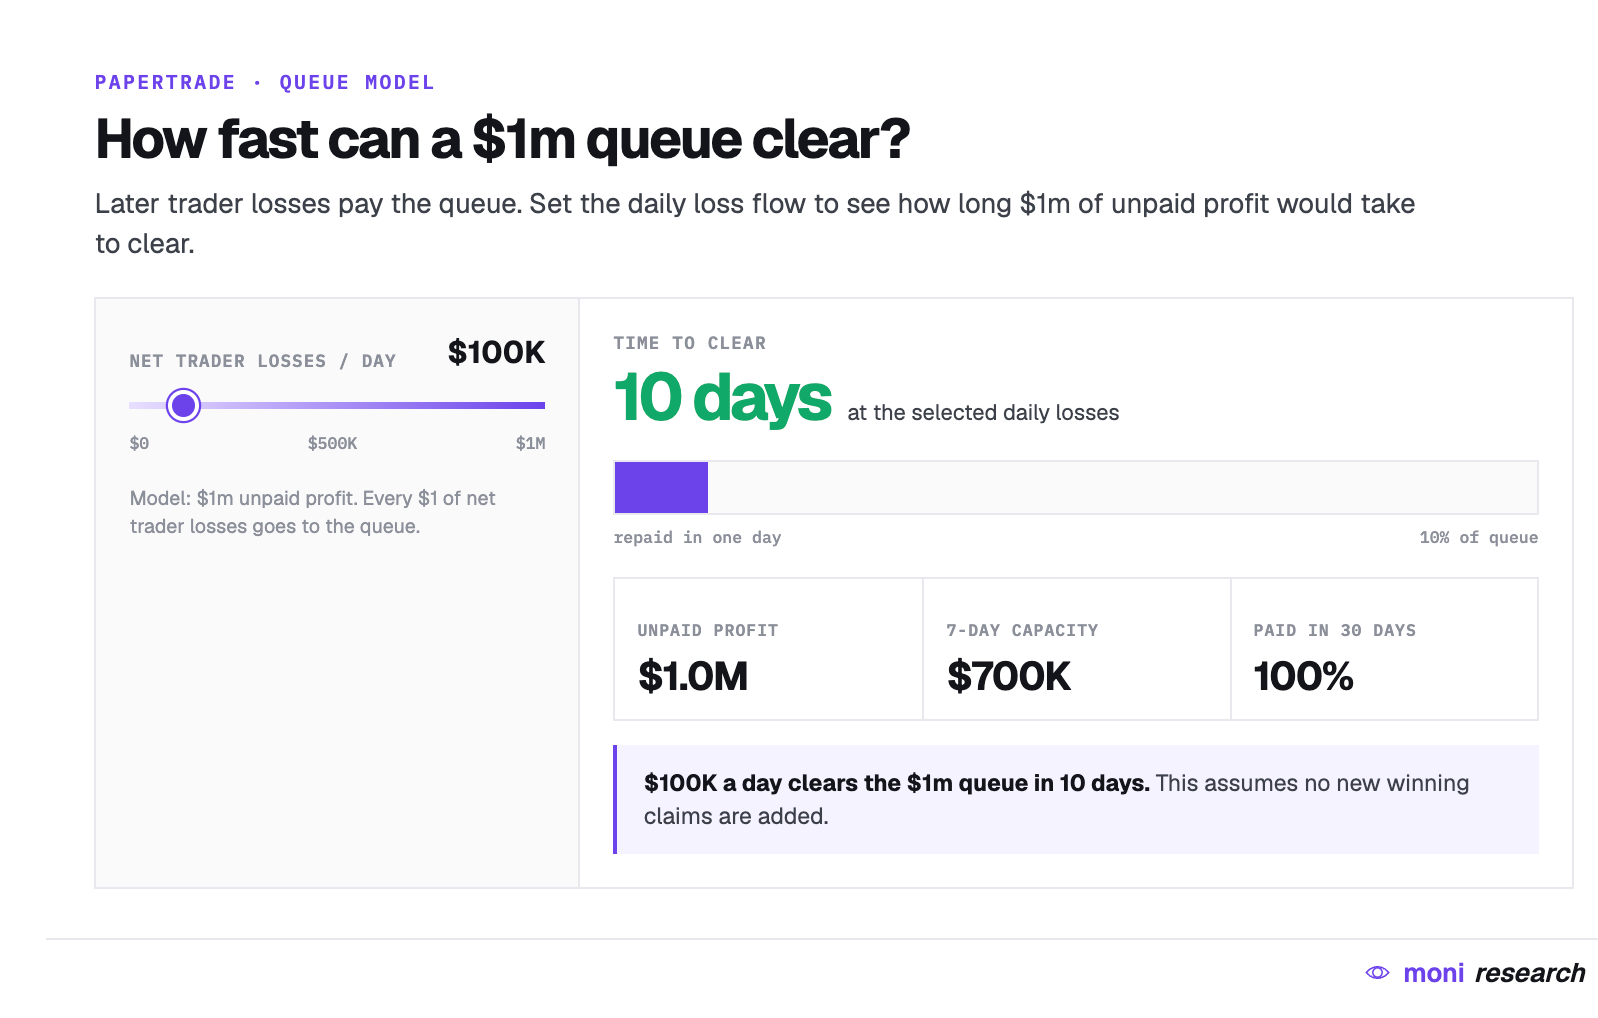Viewport: 1598px width, 1018px height.
Task: Click the PAPERTRADE breadcrumb label
Action: click(x=165, y=82)
